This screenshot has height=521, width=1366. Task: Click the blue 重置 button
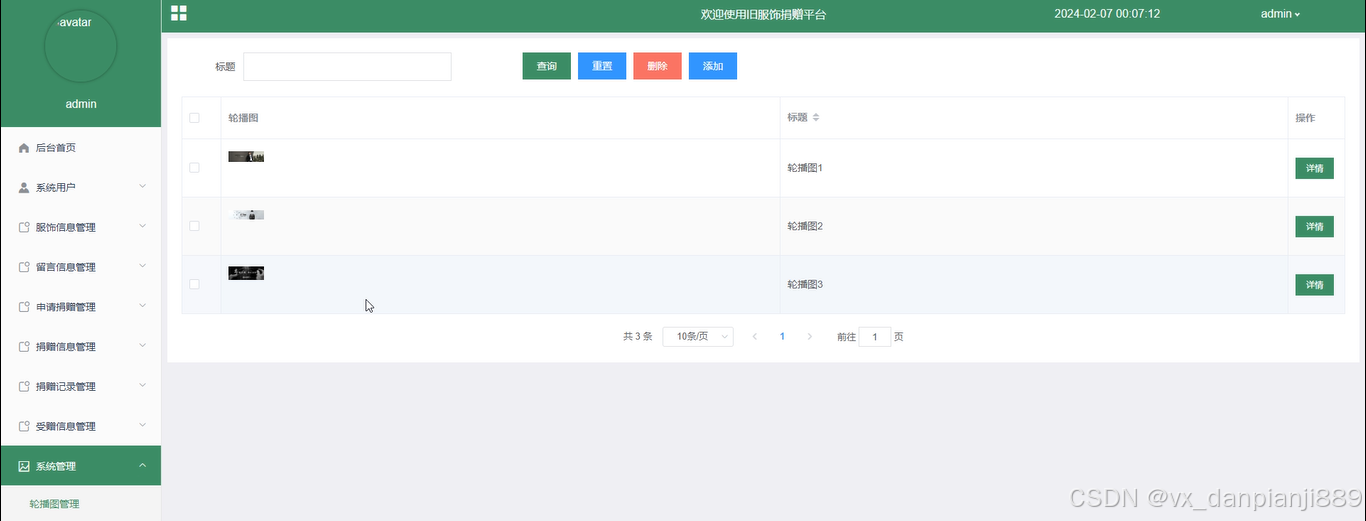[x=602, y=66]
